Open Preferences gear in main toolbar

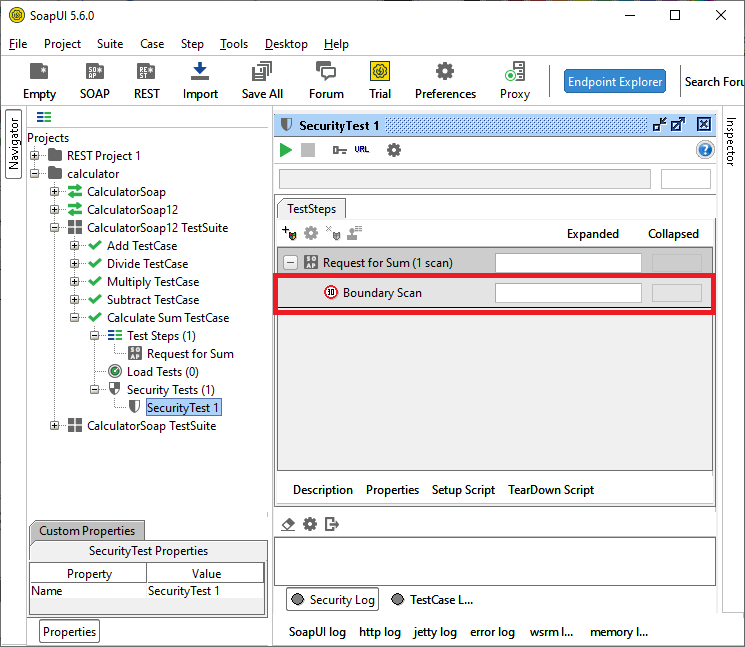click(445, 81)
